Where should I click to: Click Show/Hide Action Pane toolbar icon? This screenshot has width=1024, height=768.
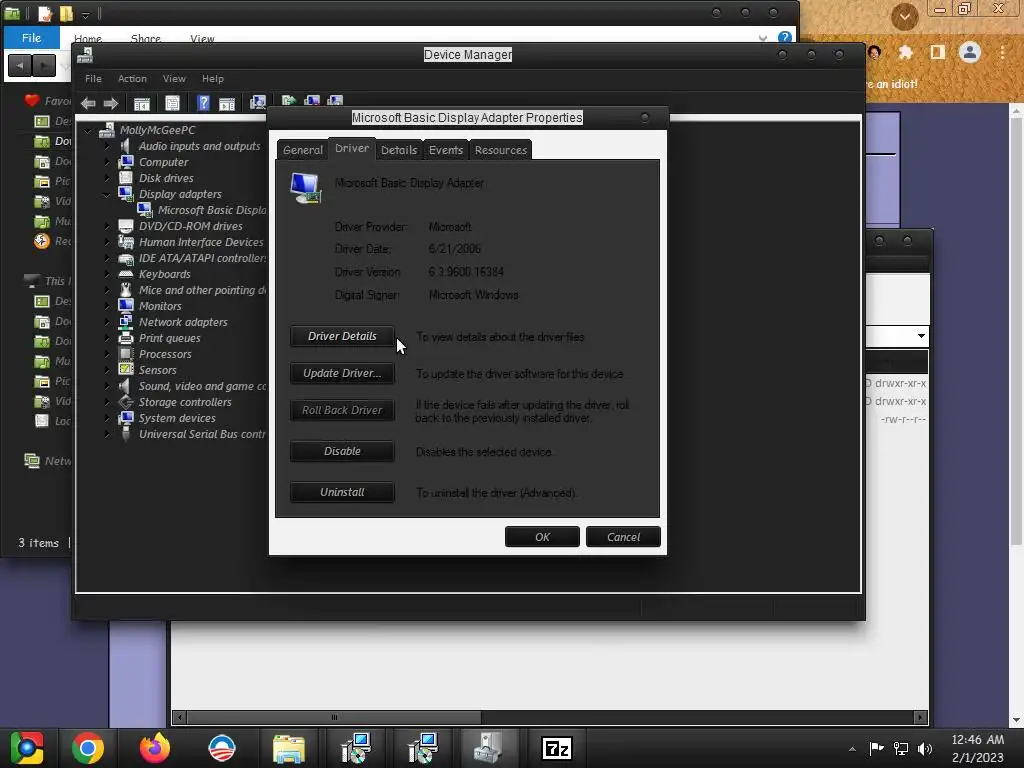tap(227, 103)
